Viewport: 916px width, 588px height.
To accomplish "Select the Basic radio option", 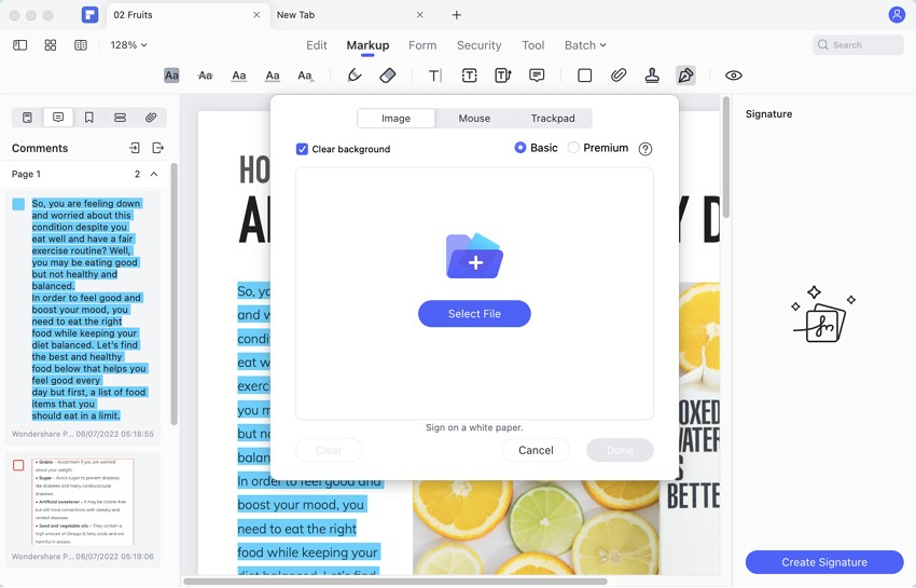I will click(x=520, y=148).
